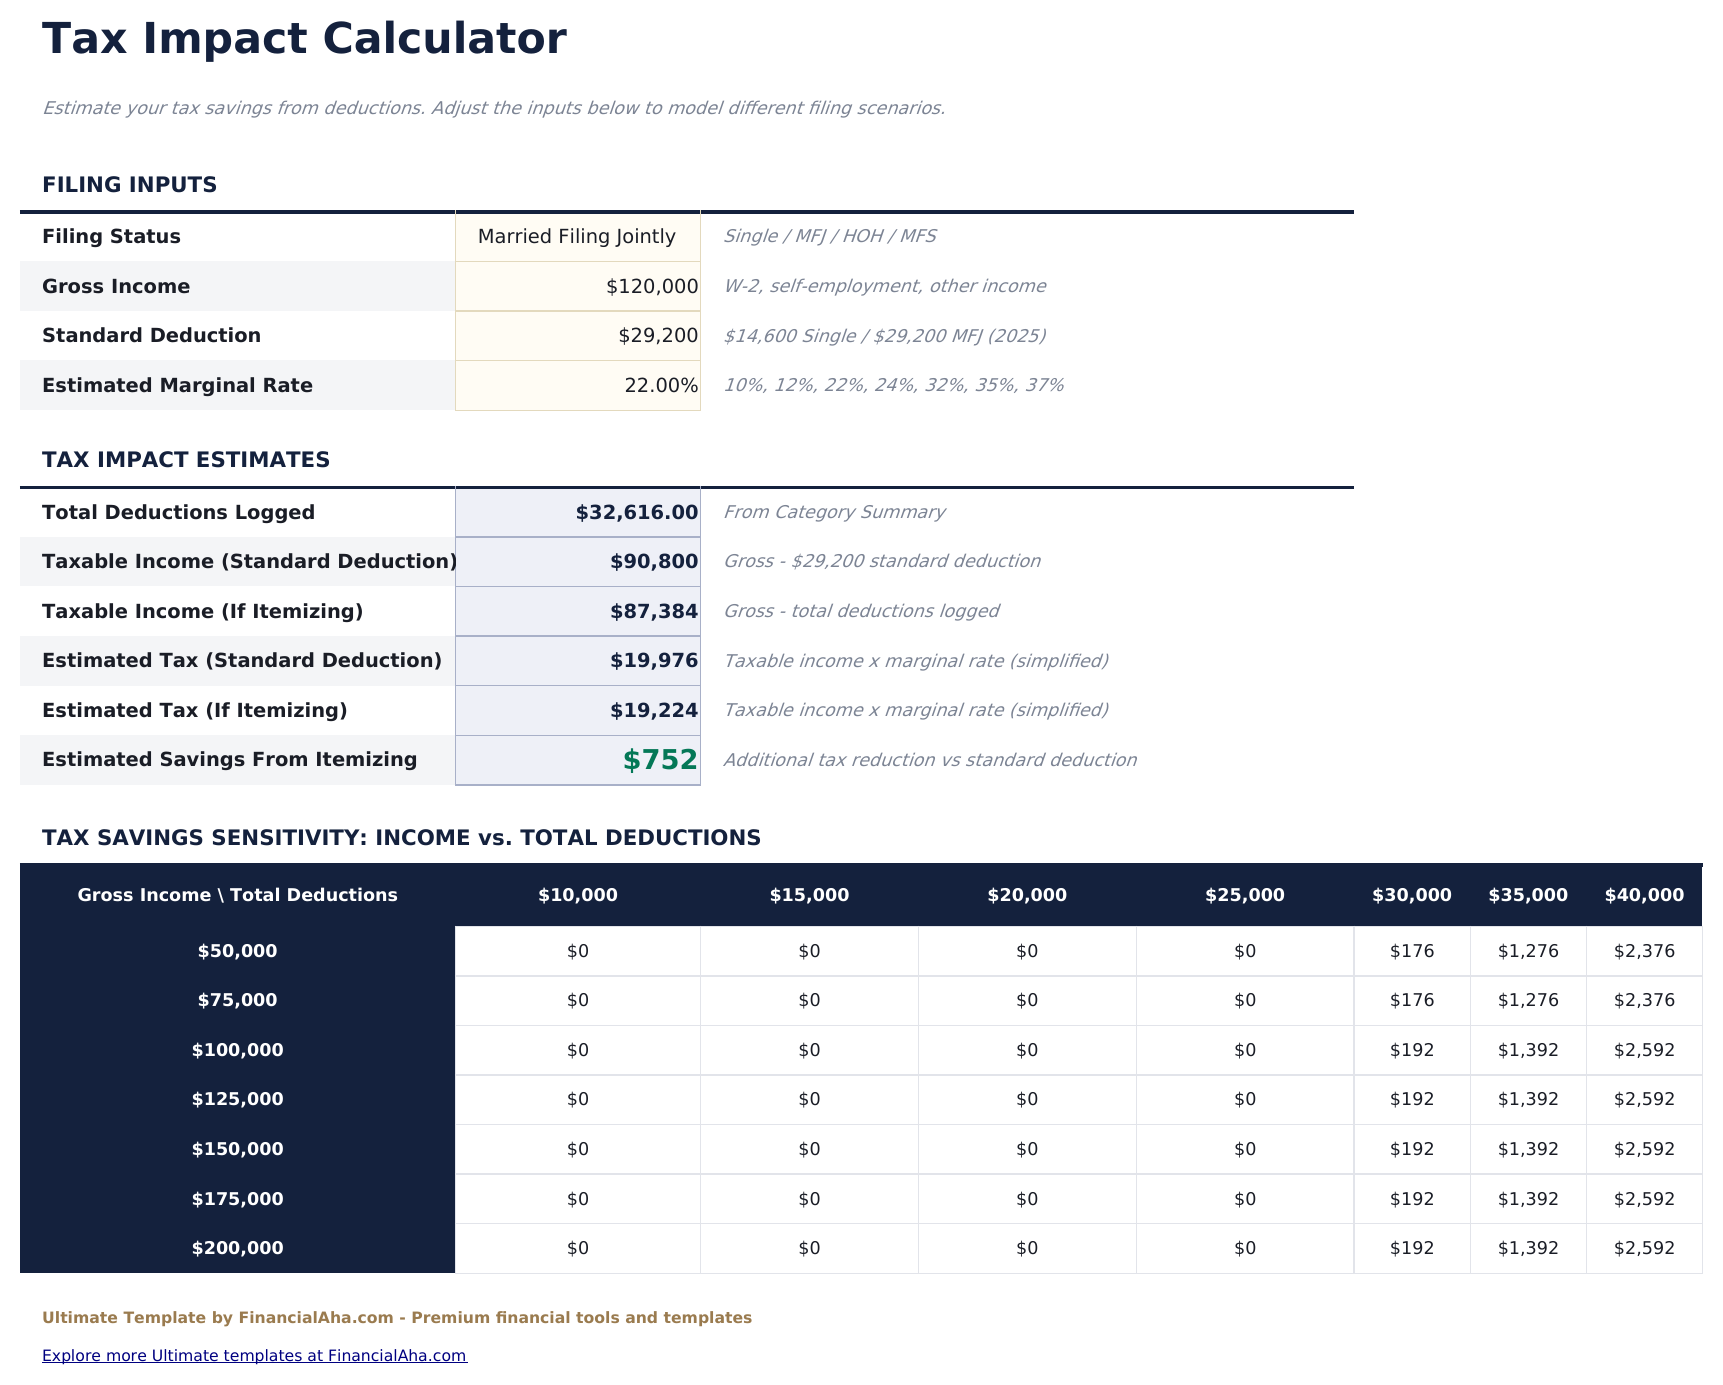The height and width of the screenshot is (1385, 1723).
Task: Click the $176 value for $50,000 income
Action: pos(1412,950)
